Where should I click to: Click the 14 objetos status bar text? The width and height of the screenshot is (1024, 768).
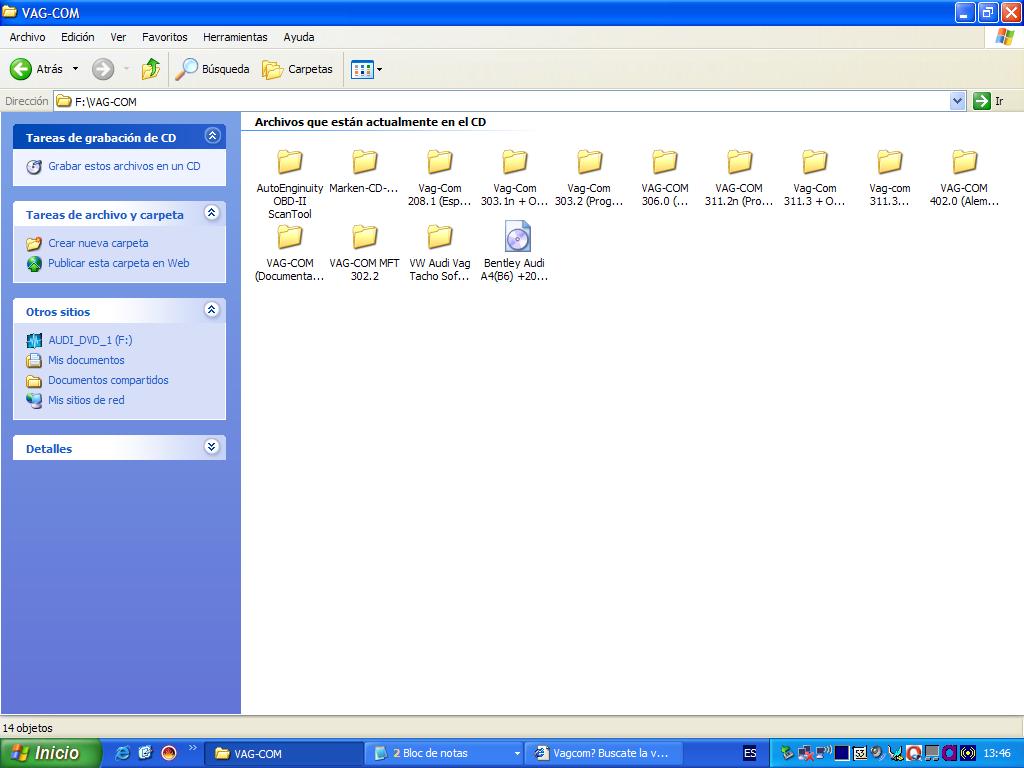27,728
